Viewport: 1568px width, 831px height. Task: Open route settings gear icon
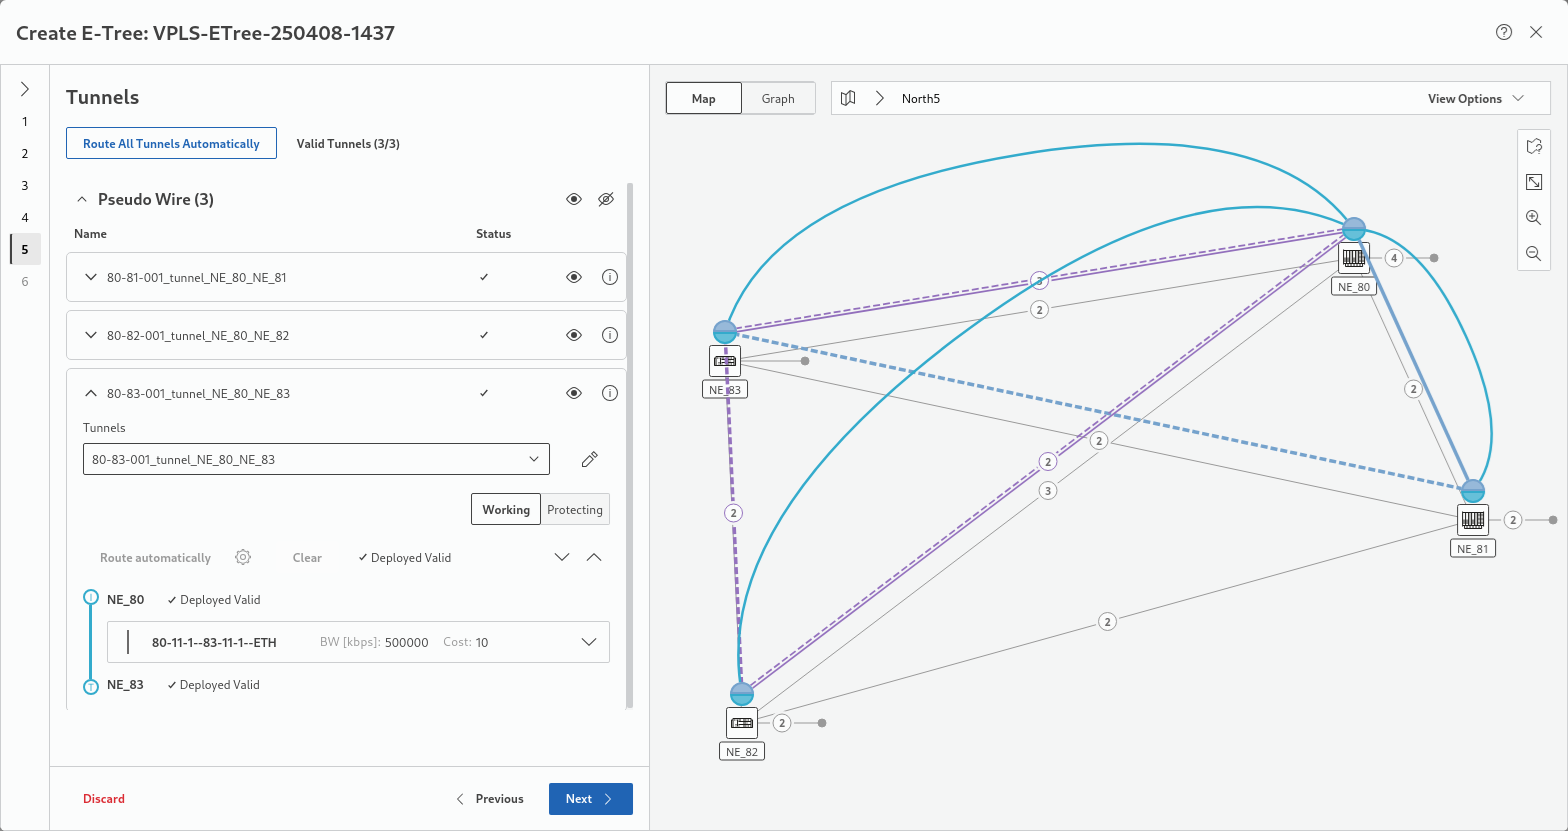click(243, 557)
